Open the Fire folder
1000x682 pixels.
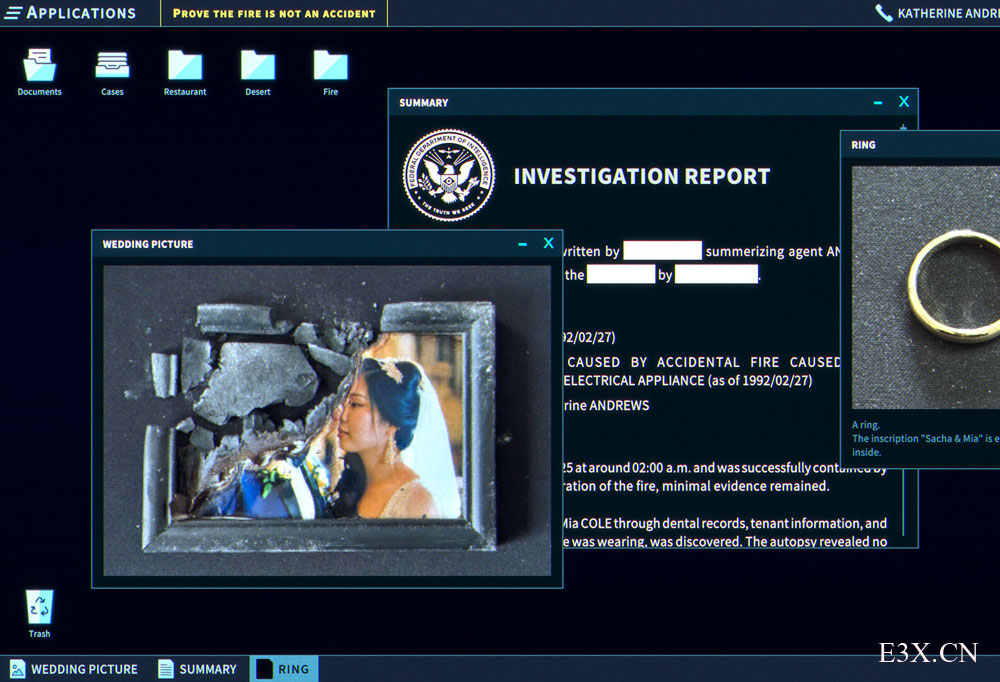[330, 73]
